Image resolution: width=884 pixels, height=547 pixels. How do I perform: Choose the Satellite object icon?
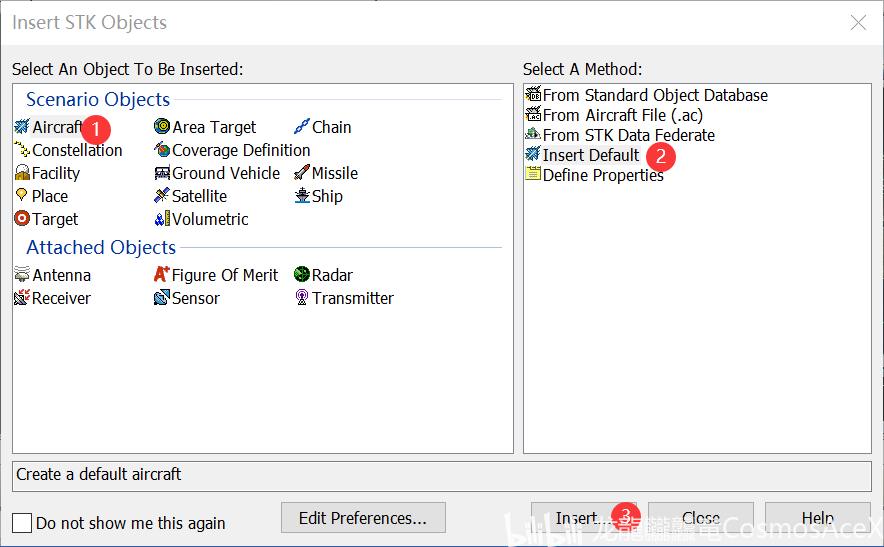[x=162, y=196]
